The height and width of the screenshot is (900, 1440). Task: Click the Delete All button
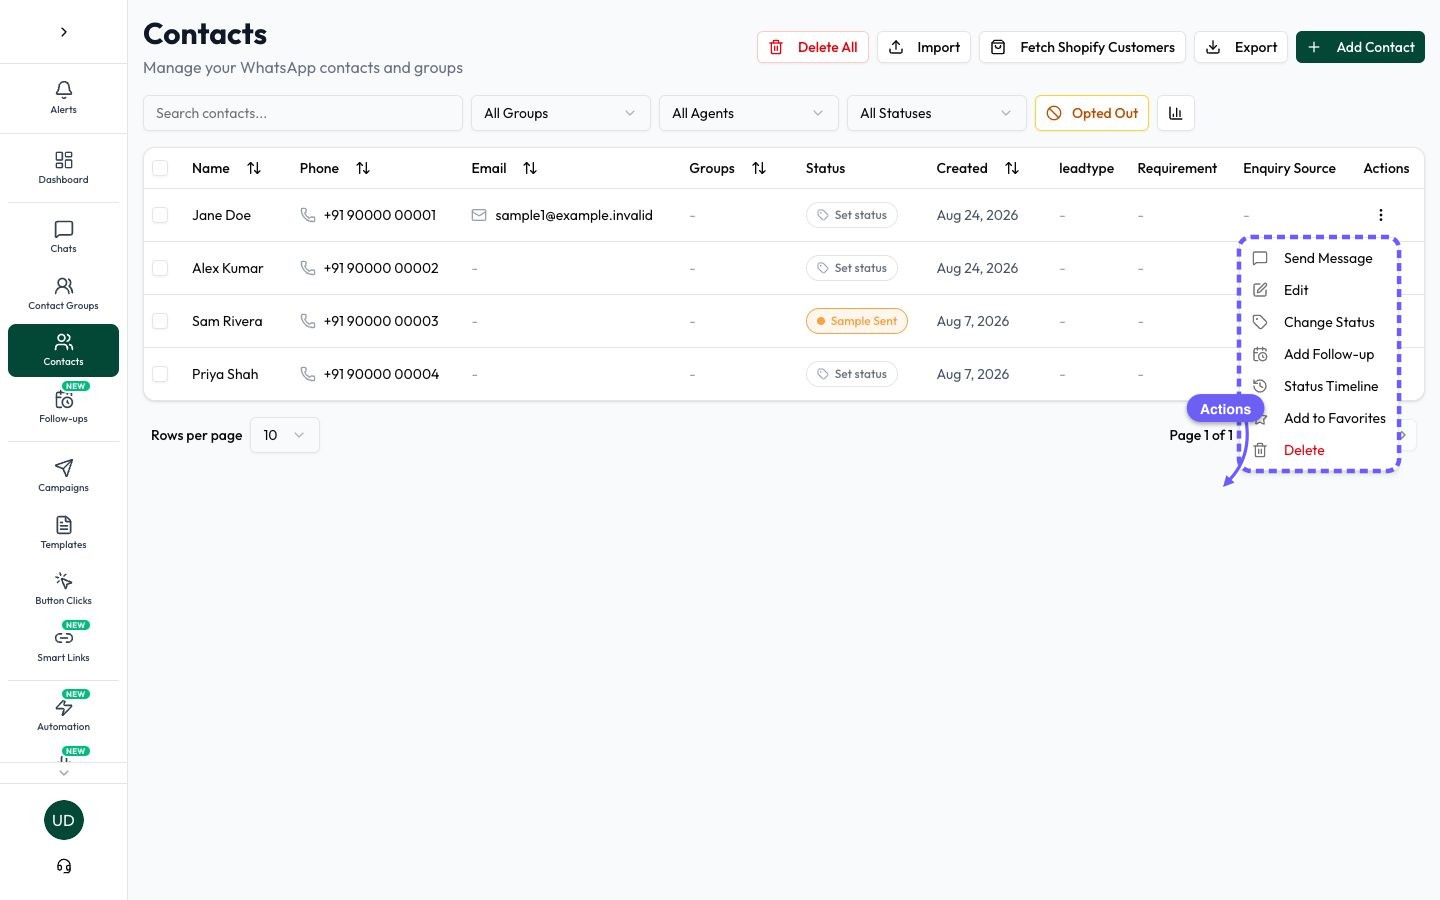813,47
